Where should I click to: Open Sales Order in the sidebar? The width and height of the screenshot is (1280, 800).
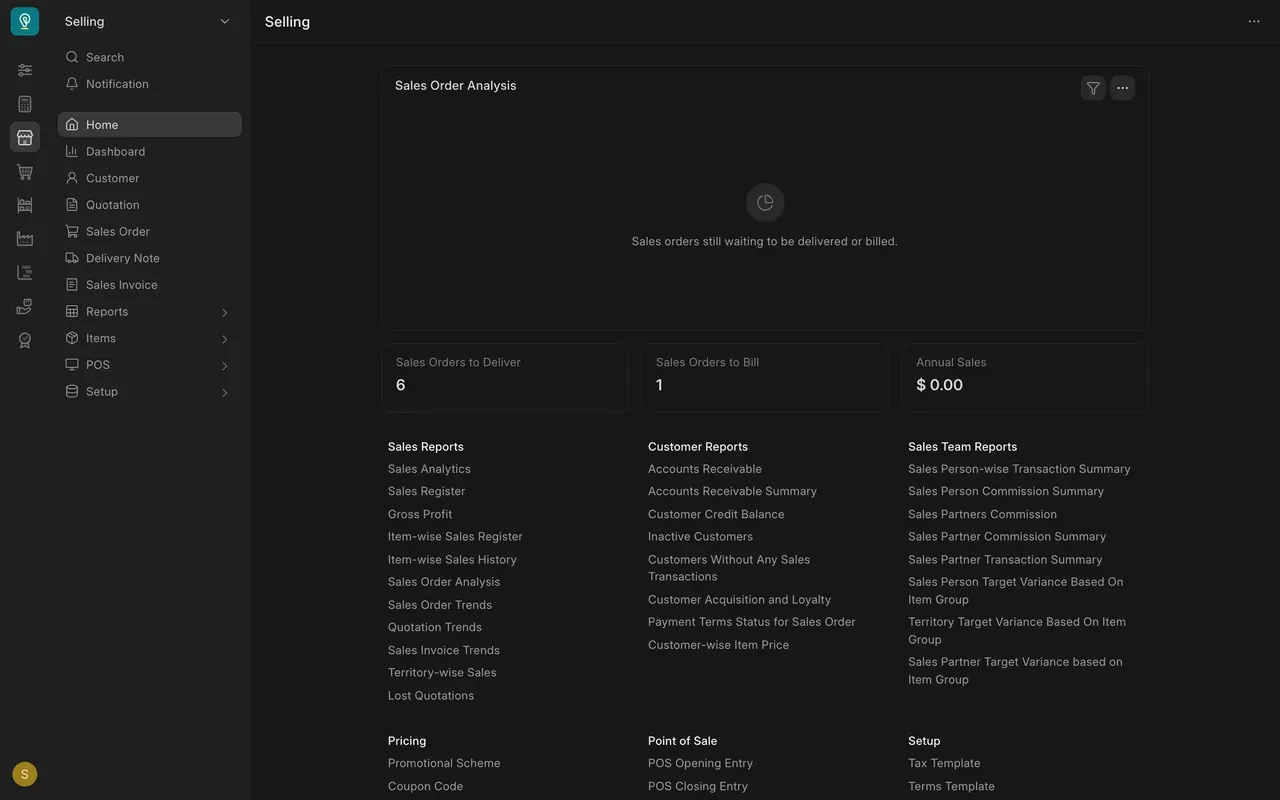[x=150, y=231]
